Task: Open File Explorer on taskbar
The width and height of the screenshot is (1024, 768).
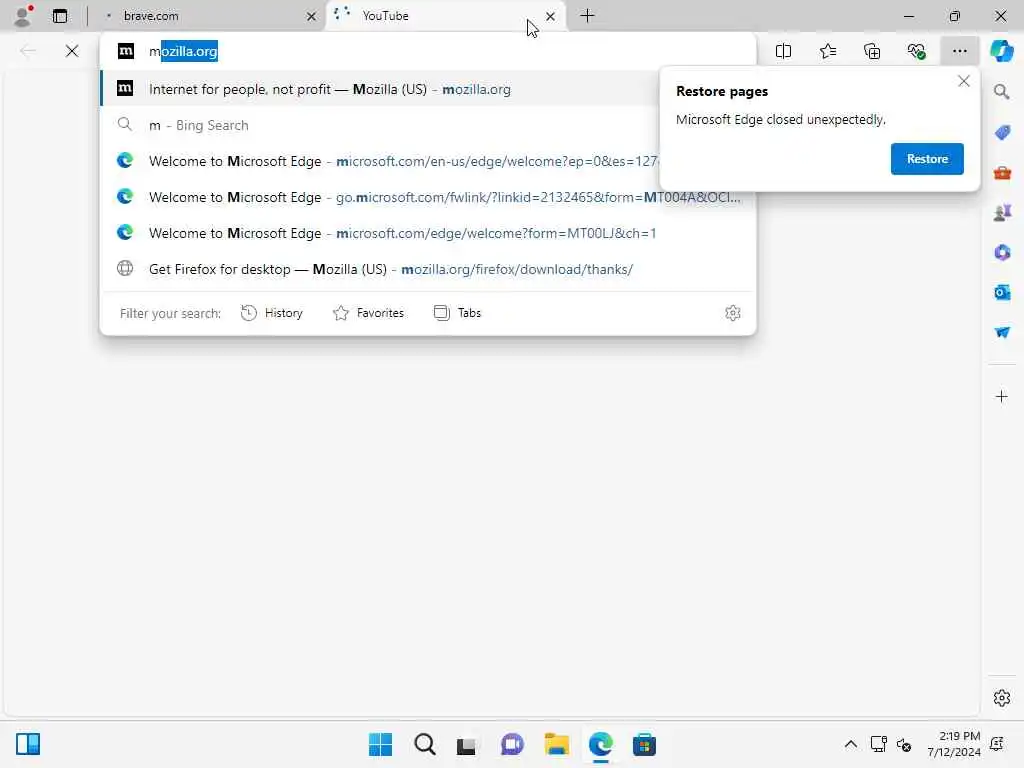Action: tap(556, 744)
